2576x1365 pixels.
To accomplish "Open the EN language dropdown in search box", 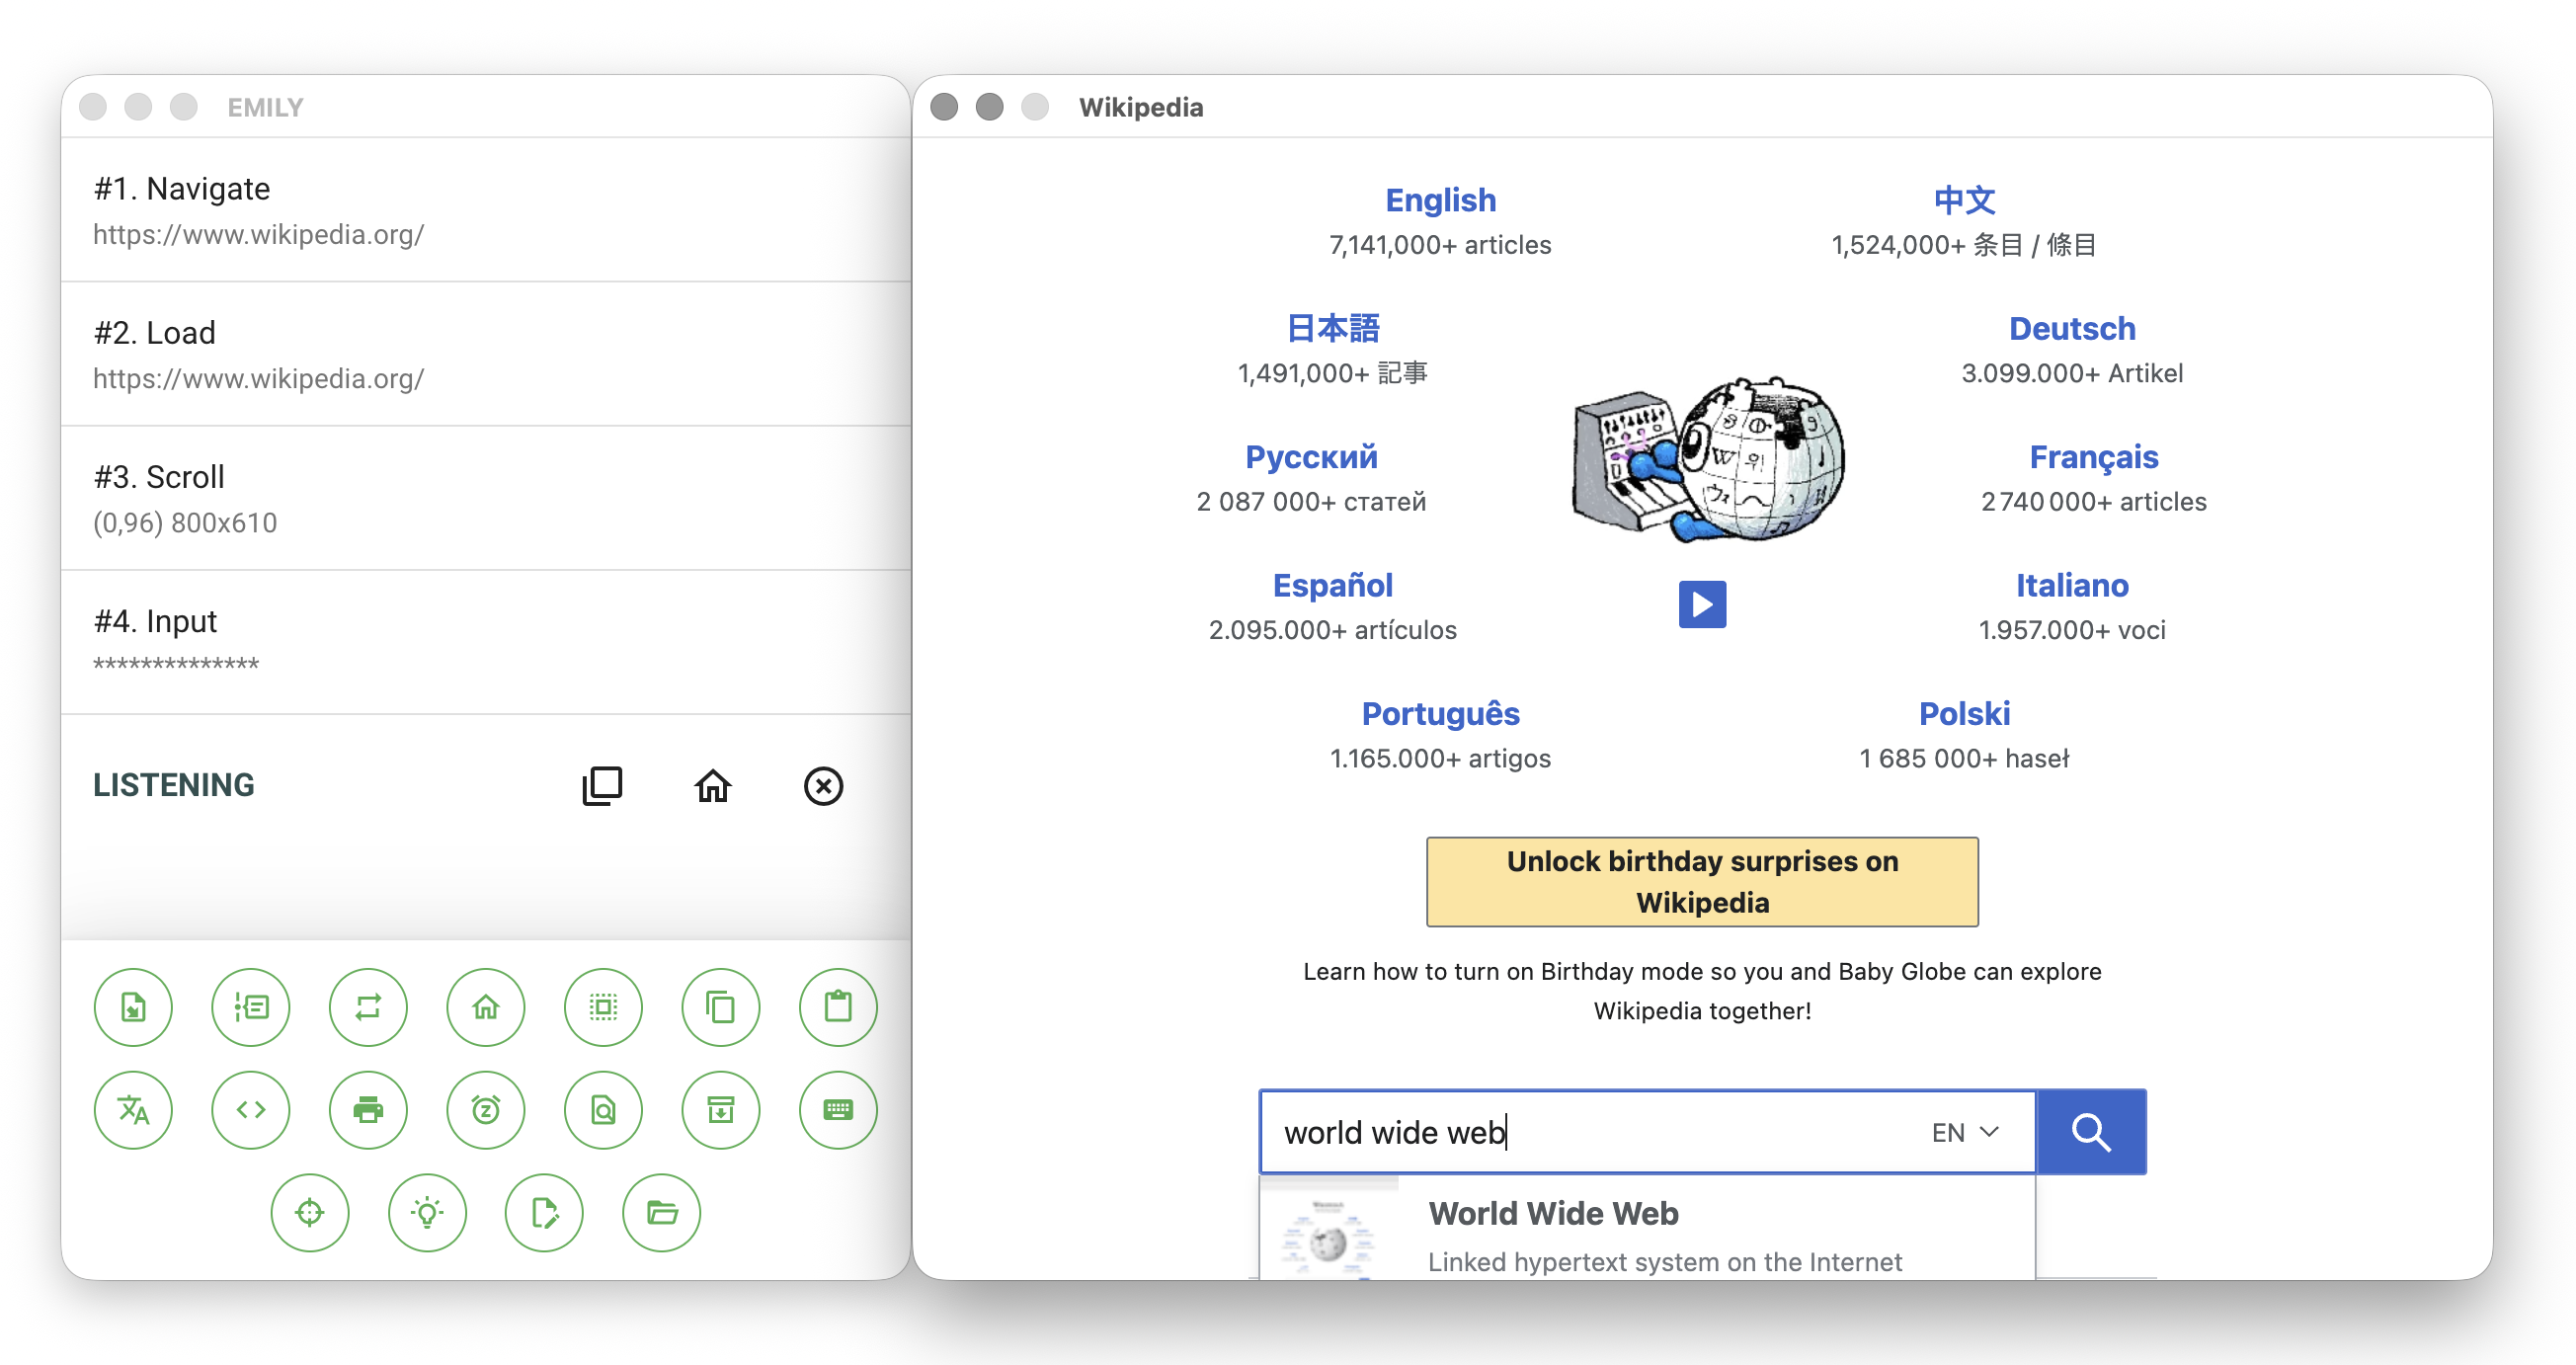I will (x=1965, y=1132).
